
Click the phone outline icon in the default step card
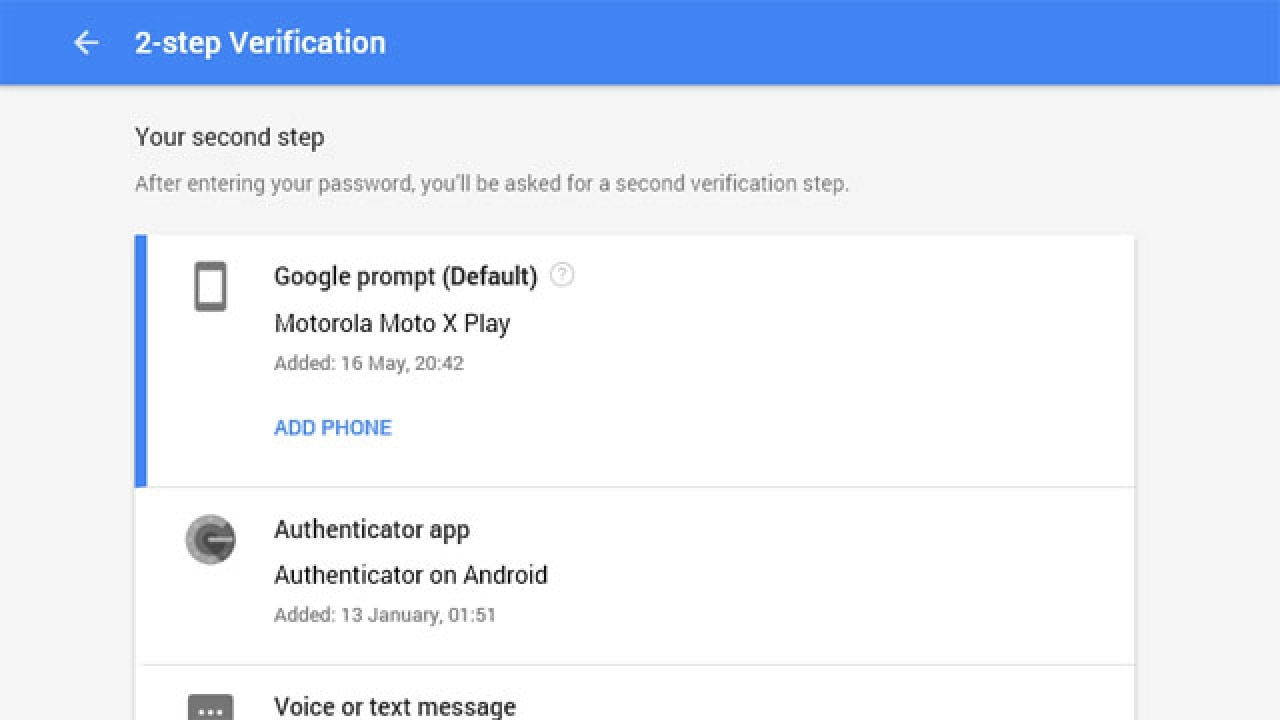(210, 287)
